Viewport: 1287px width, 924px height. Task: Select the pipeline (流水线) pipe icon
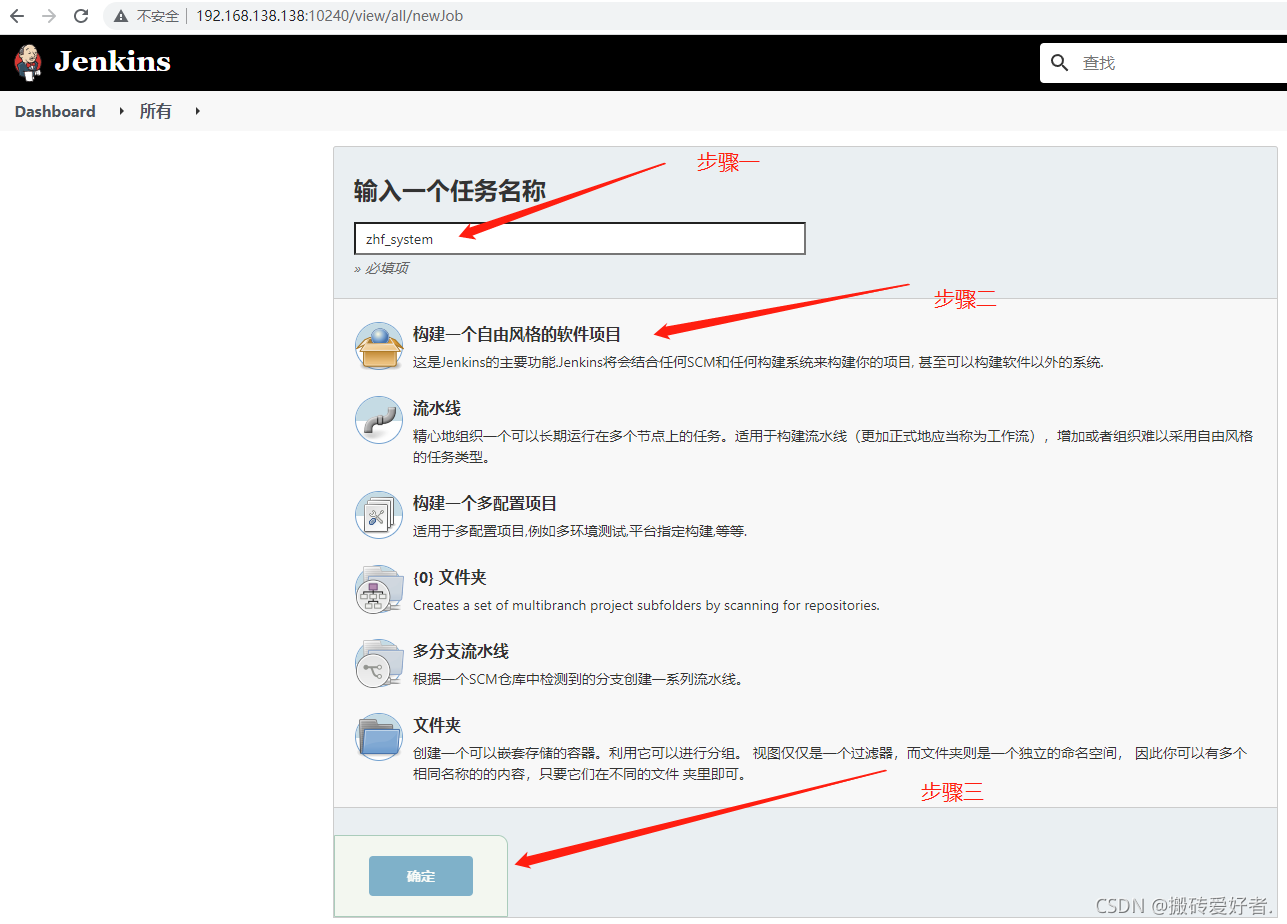click(379, 420)
